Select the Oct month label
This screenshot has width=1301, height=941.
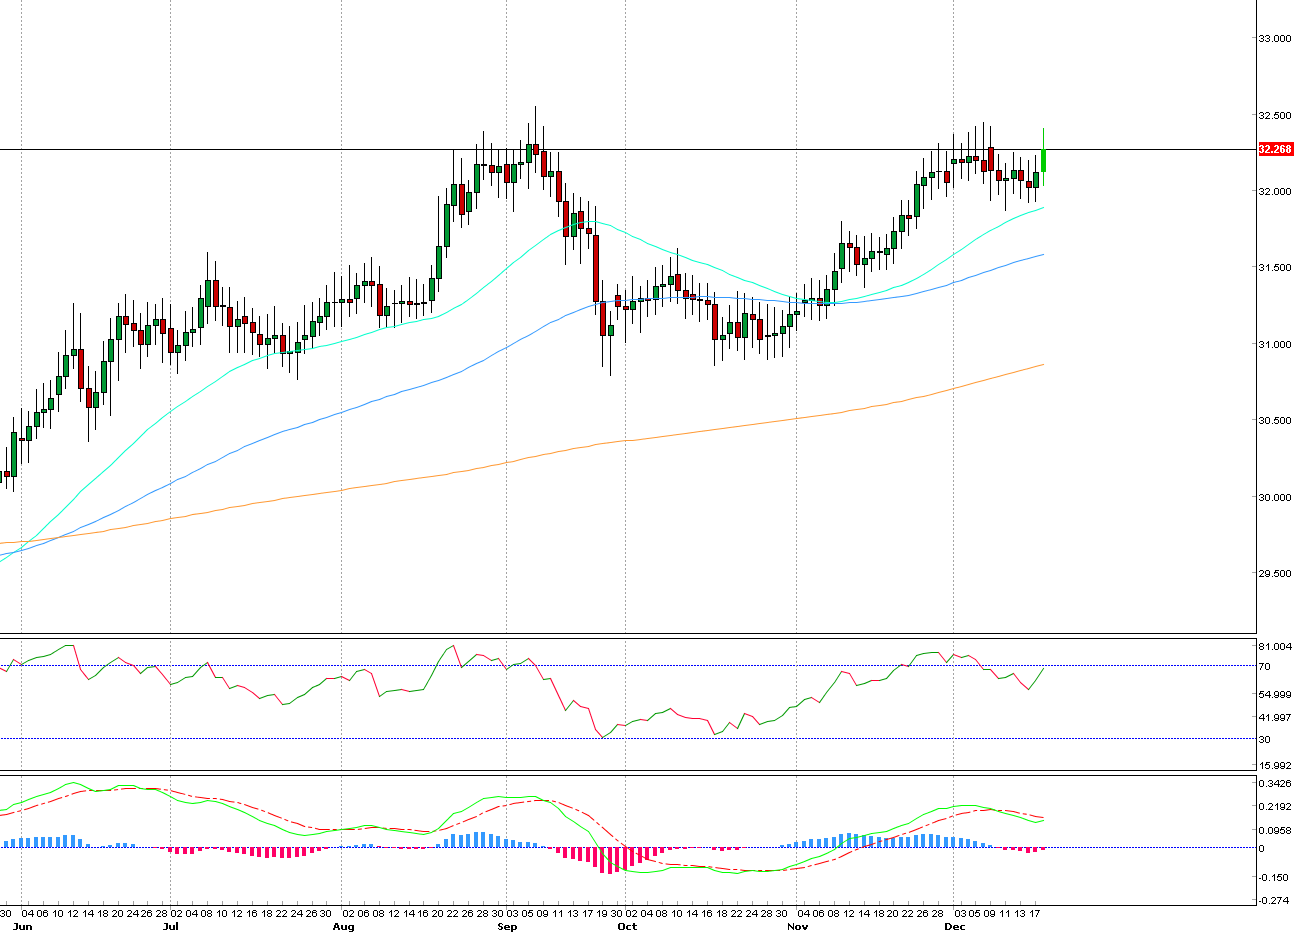pos(627,927)
